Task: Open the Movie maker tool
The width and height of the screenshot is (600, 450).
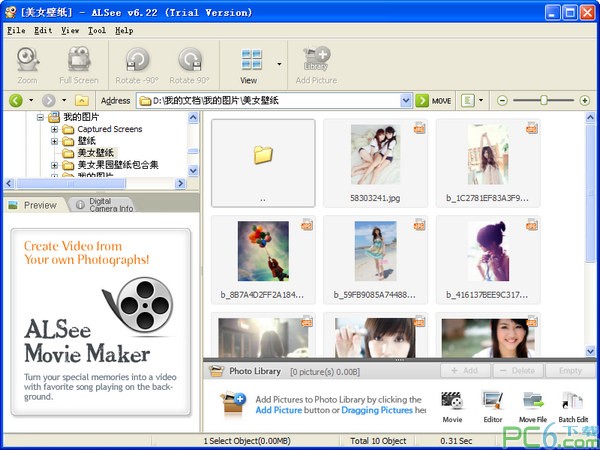Action: (452, 406)
